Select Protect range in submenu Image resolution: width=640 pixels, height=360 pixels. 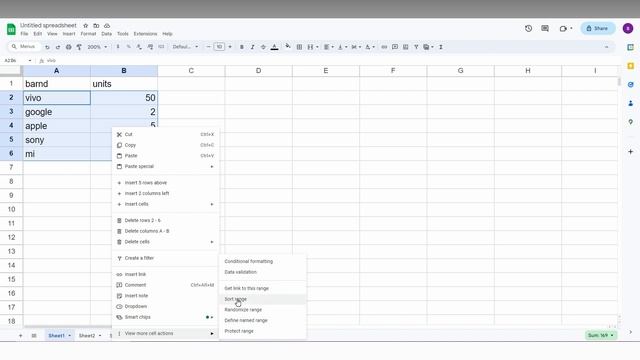(262, 331)
